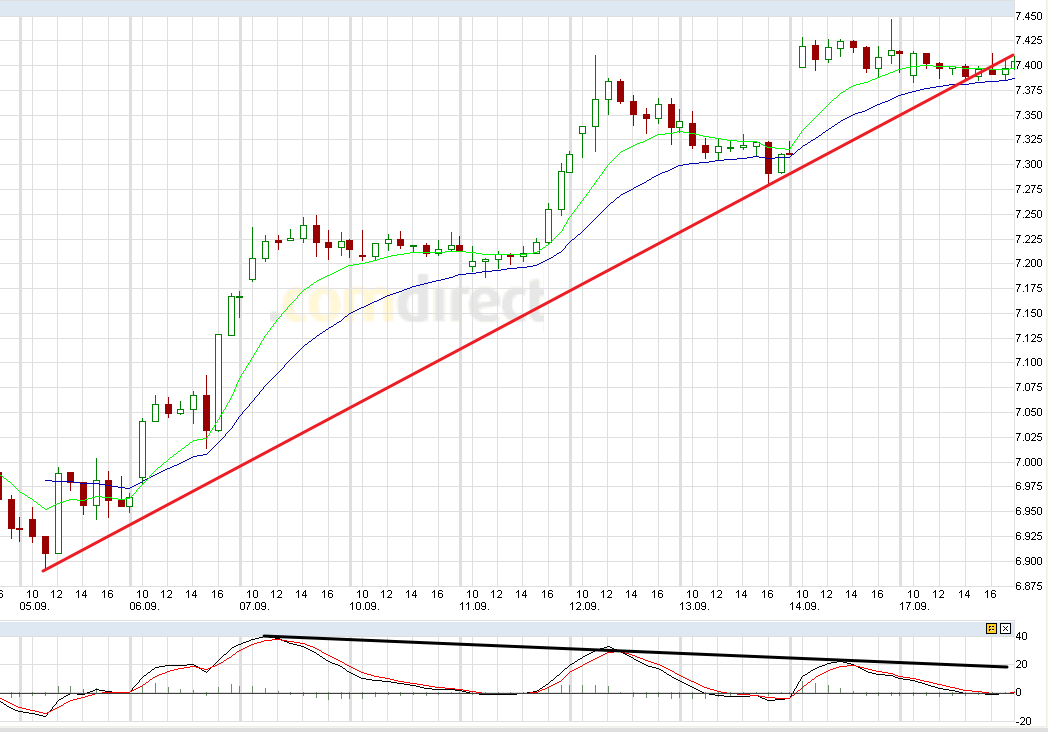Image resolution: width=1048 pixels, height=732 pixels.
Task: Click the 14.09. date label
Action: (804, 606)
